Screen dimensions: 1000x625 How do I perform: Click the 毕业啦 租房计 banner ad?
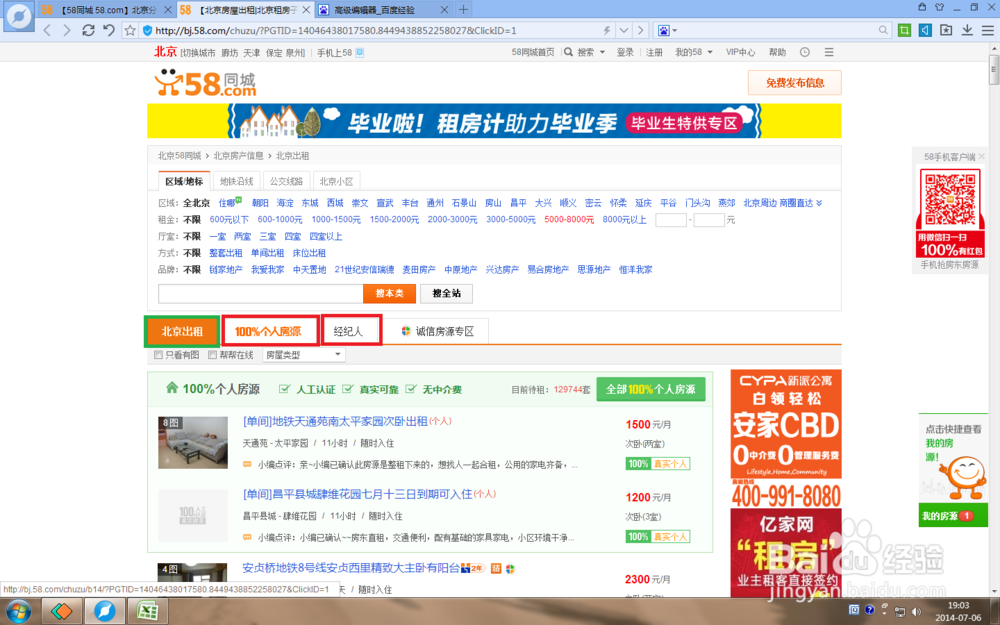pyautogui.click(x=494, y=121)
